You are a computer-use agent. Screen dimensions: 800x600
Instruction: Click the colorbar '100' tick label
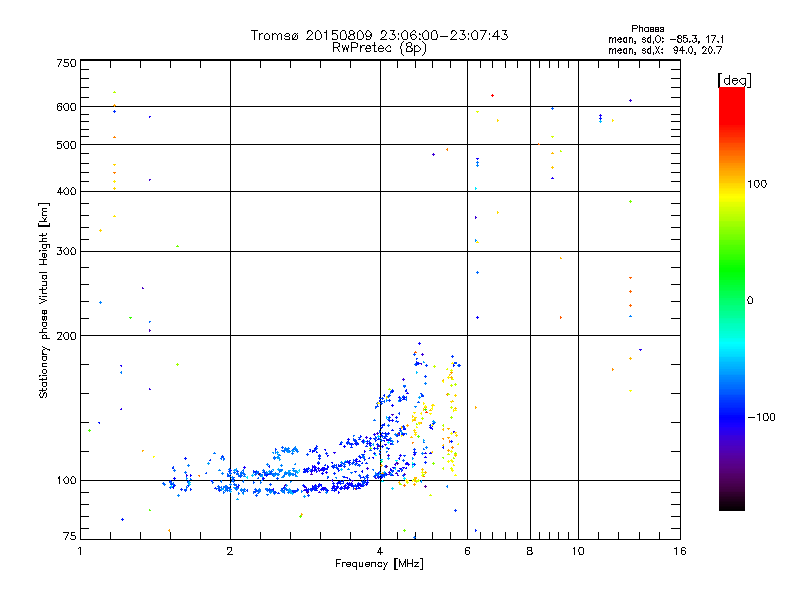click(757, 184)
